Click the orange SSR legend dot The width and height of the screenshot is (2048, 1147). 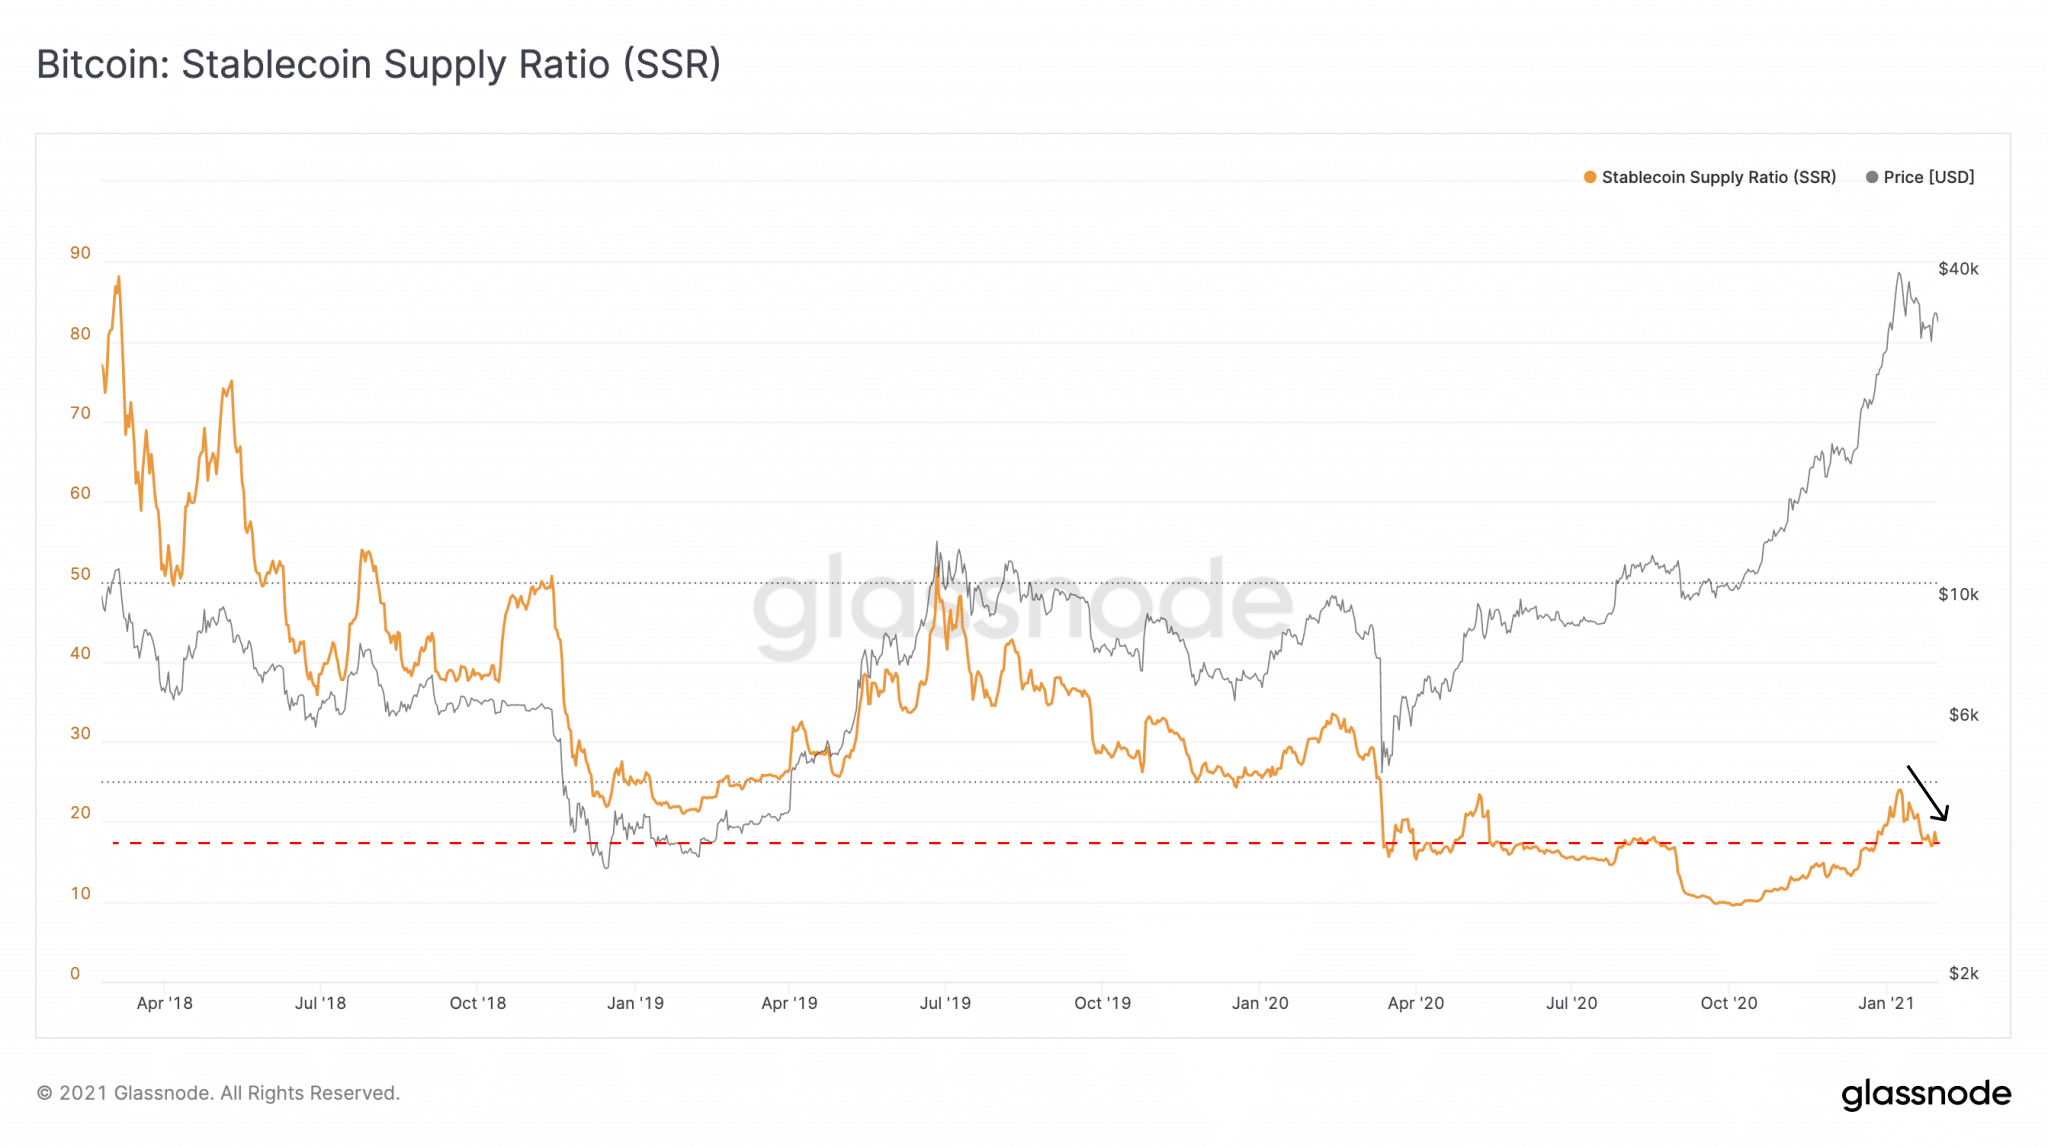tap(1590, 178)
